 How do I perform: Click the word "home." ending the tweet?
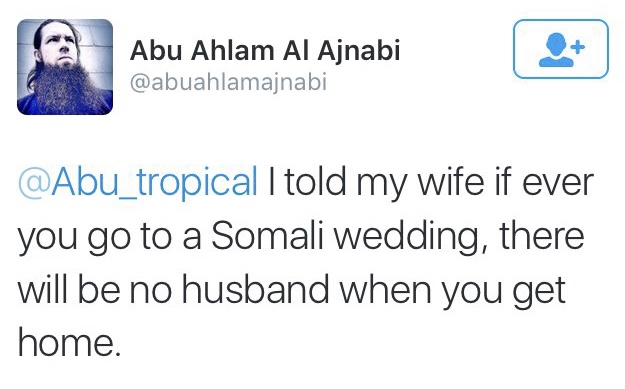69,342
